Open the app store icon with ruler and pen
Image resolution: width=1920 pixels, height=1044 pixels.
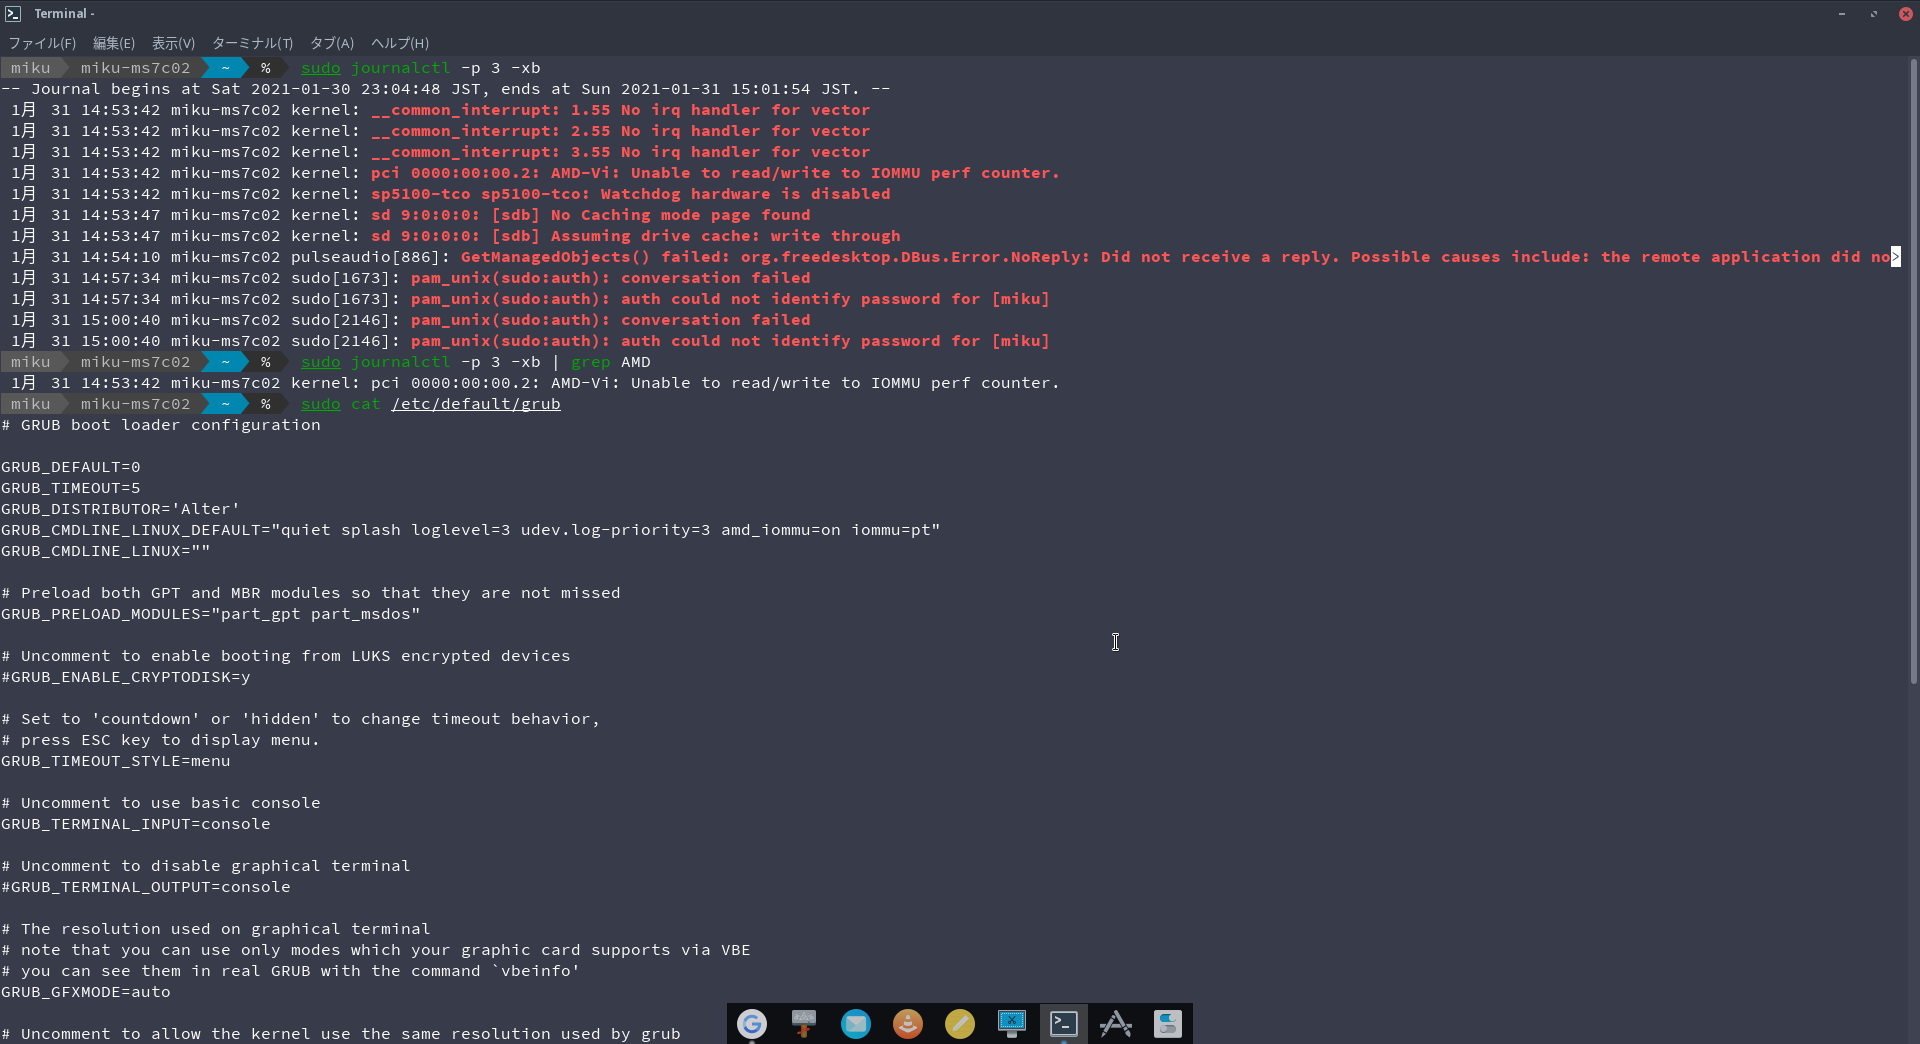coord(1116,1024)
